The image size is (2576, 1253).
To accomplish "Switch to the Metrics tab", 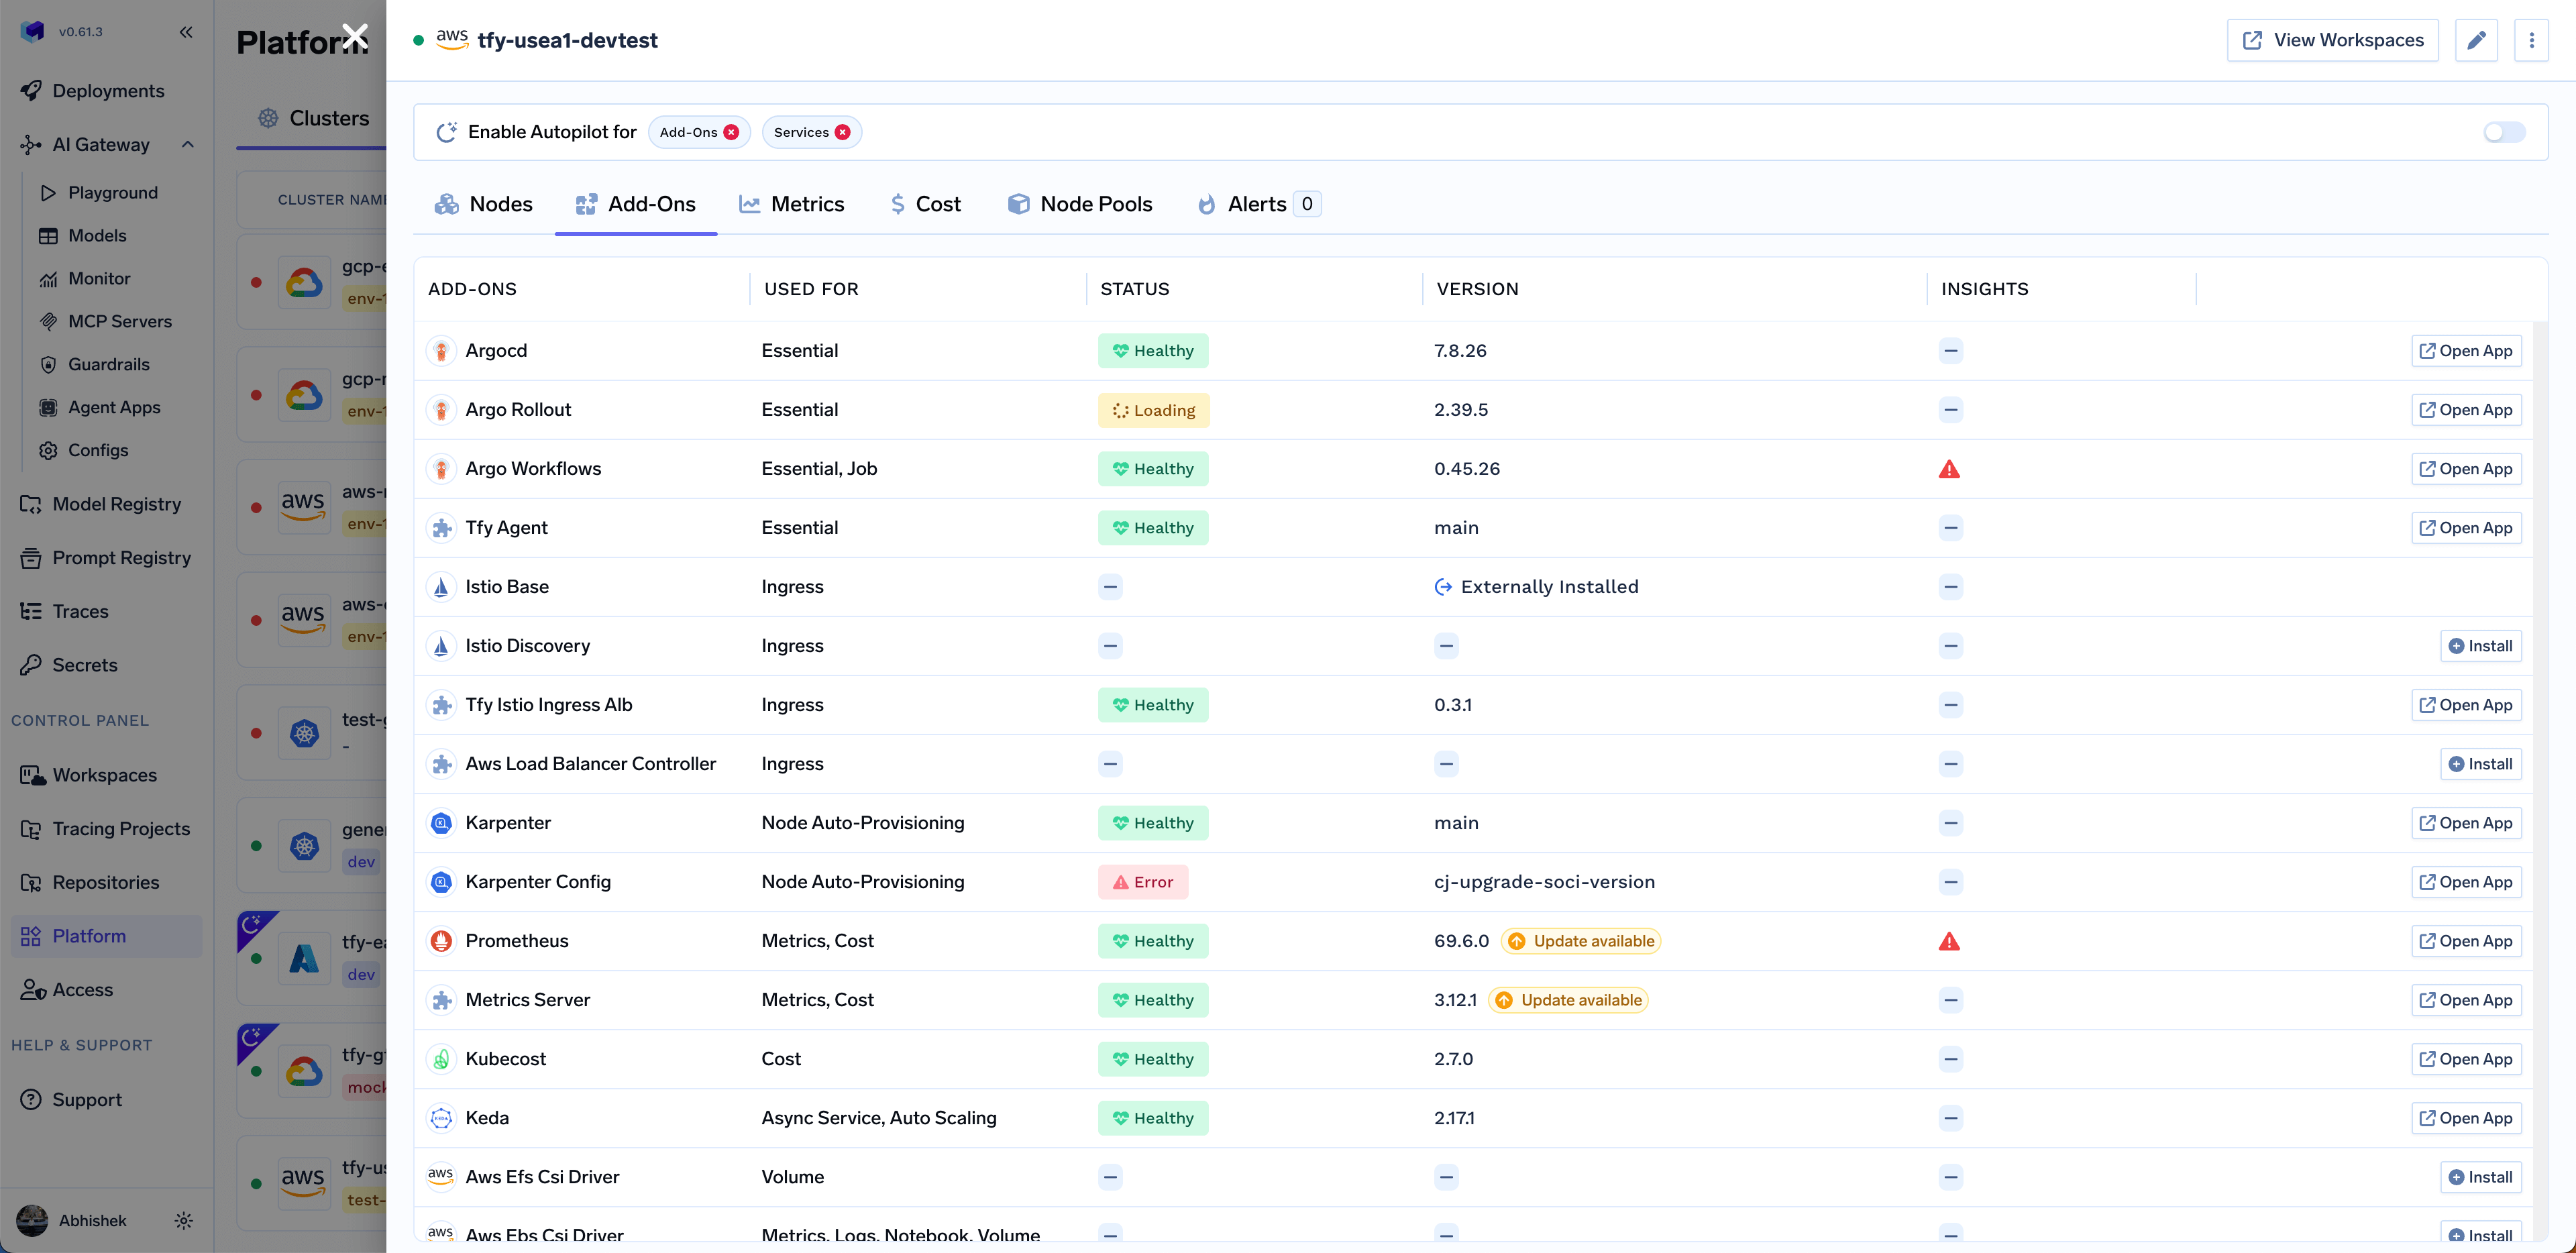I will pos(792,203).
